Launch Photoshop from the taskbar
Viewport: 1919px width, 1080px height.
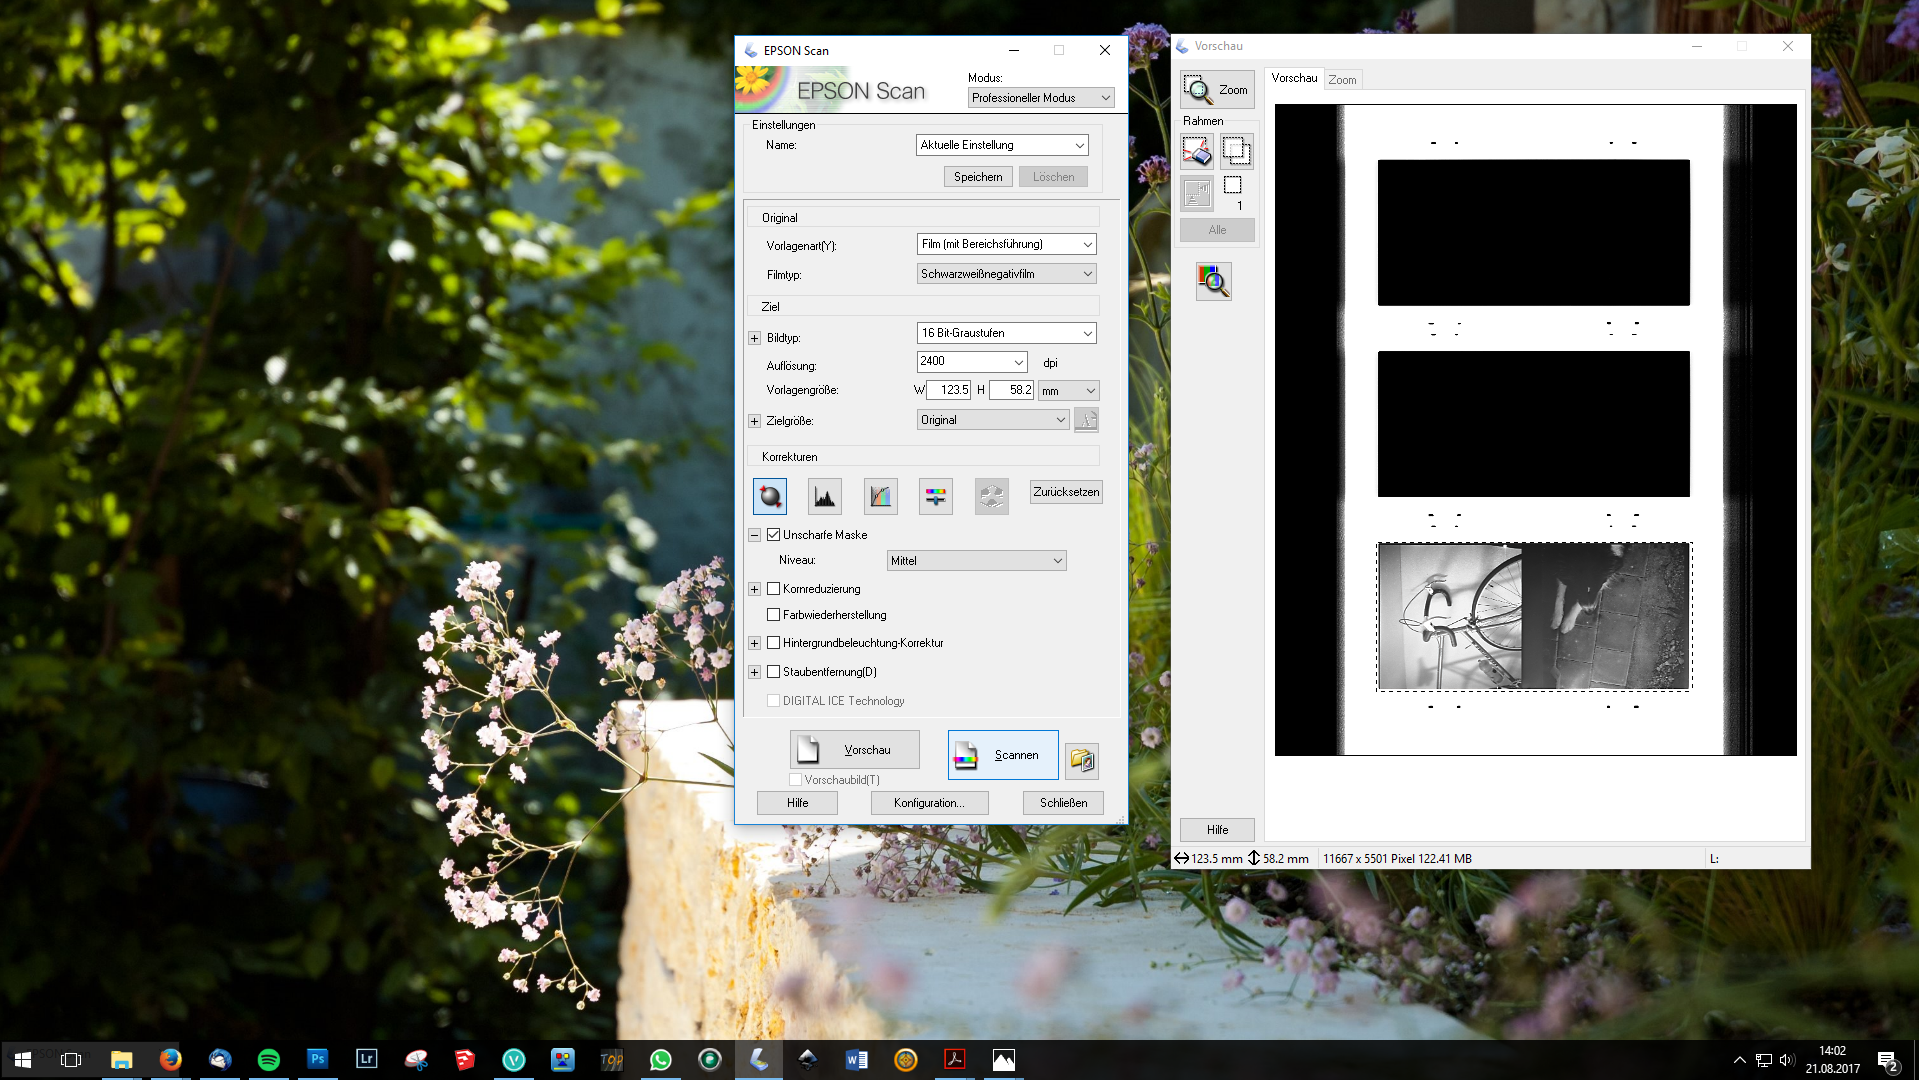(318, 1059)
